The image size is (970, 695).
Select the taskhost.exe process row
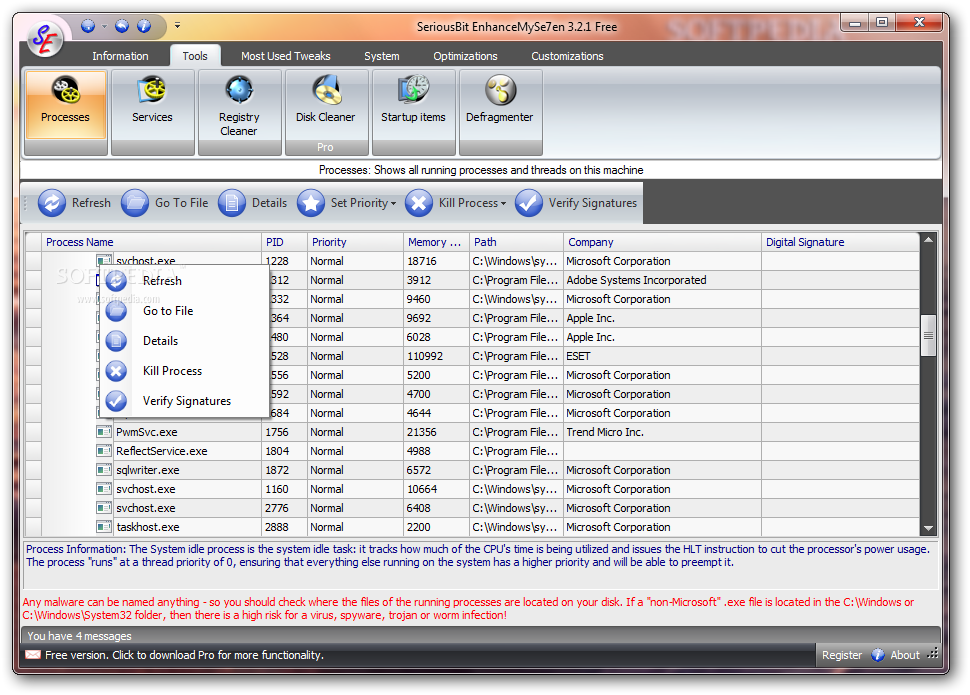tap(473, 527)
